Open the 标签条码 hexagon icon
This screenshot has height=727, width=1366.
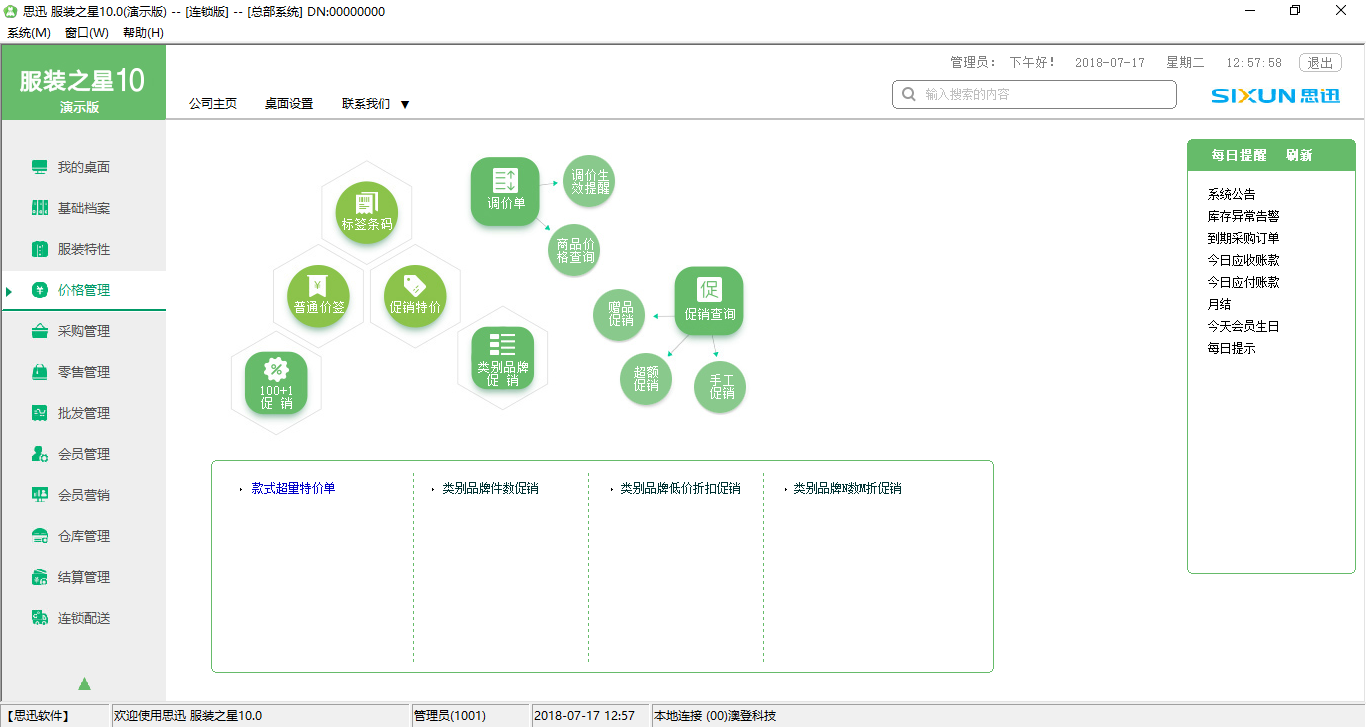367,213
